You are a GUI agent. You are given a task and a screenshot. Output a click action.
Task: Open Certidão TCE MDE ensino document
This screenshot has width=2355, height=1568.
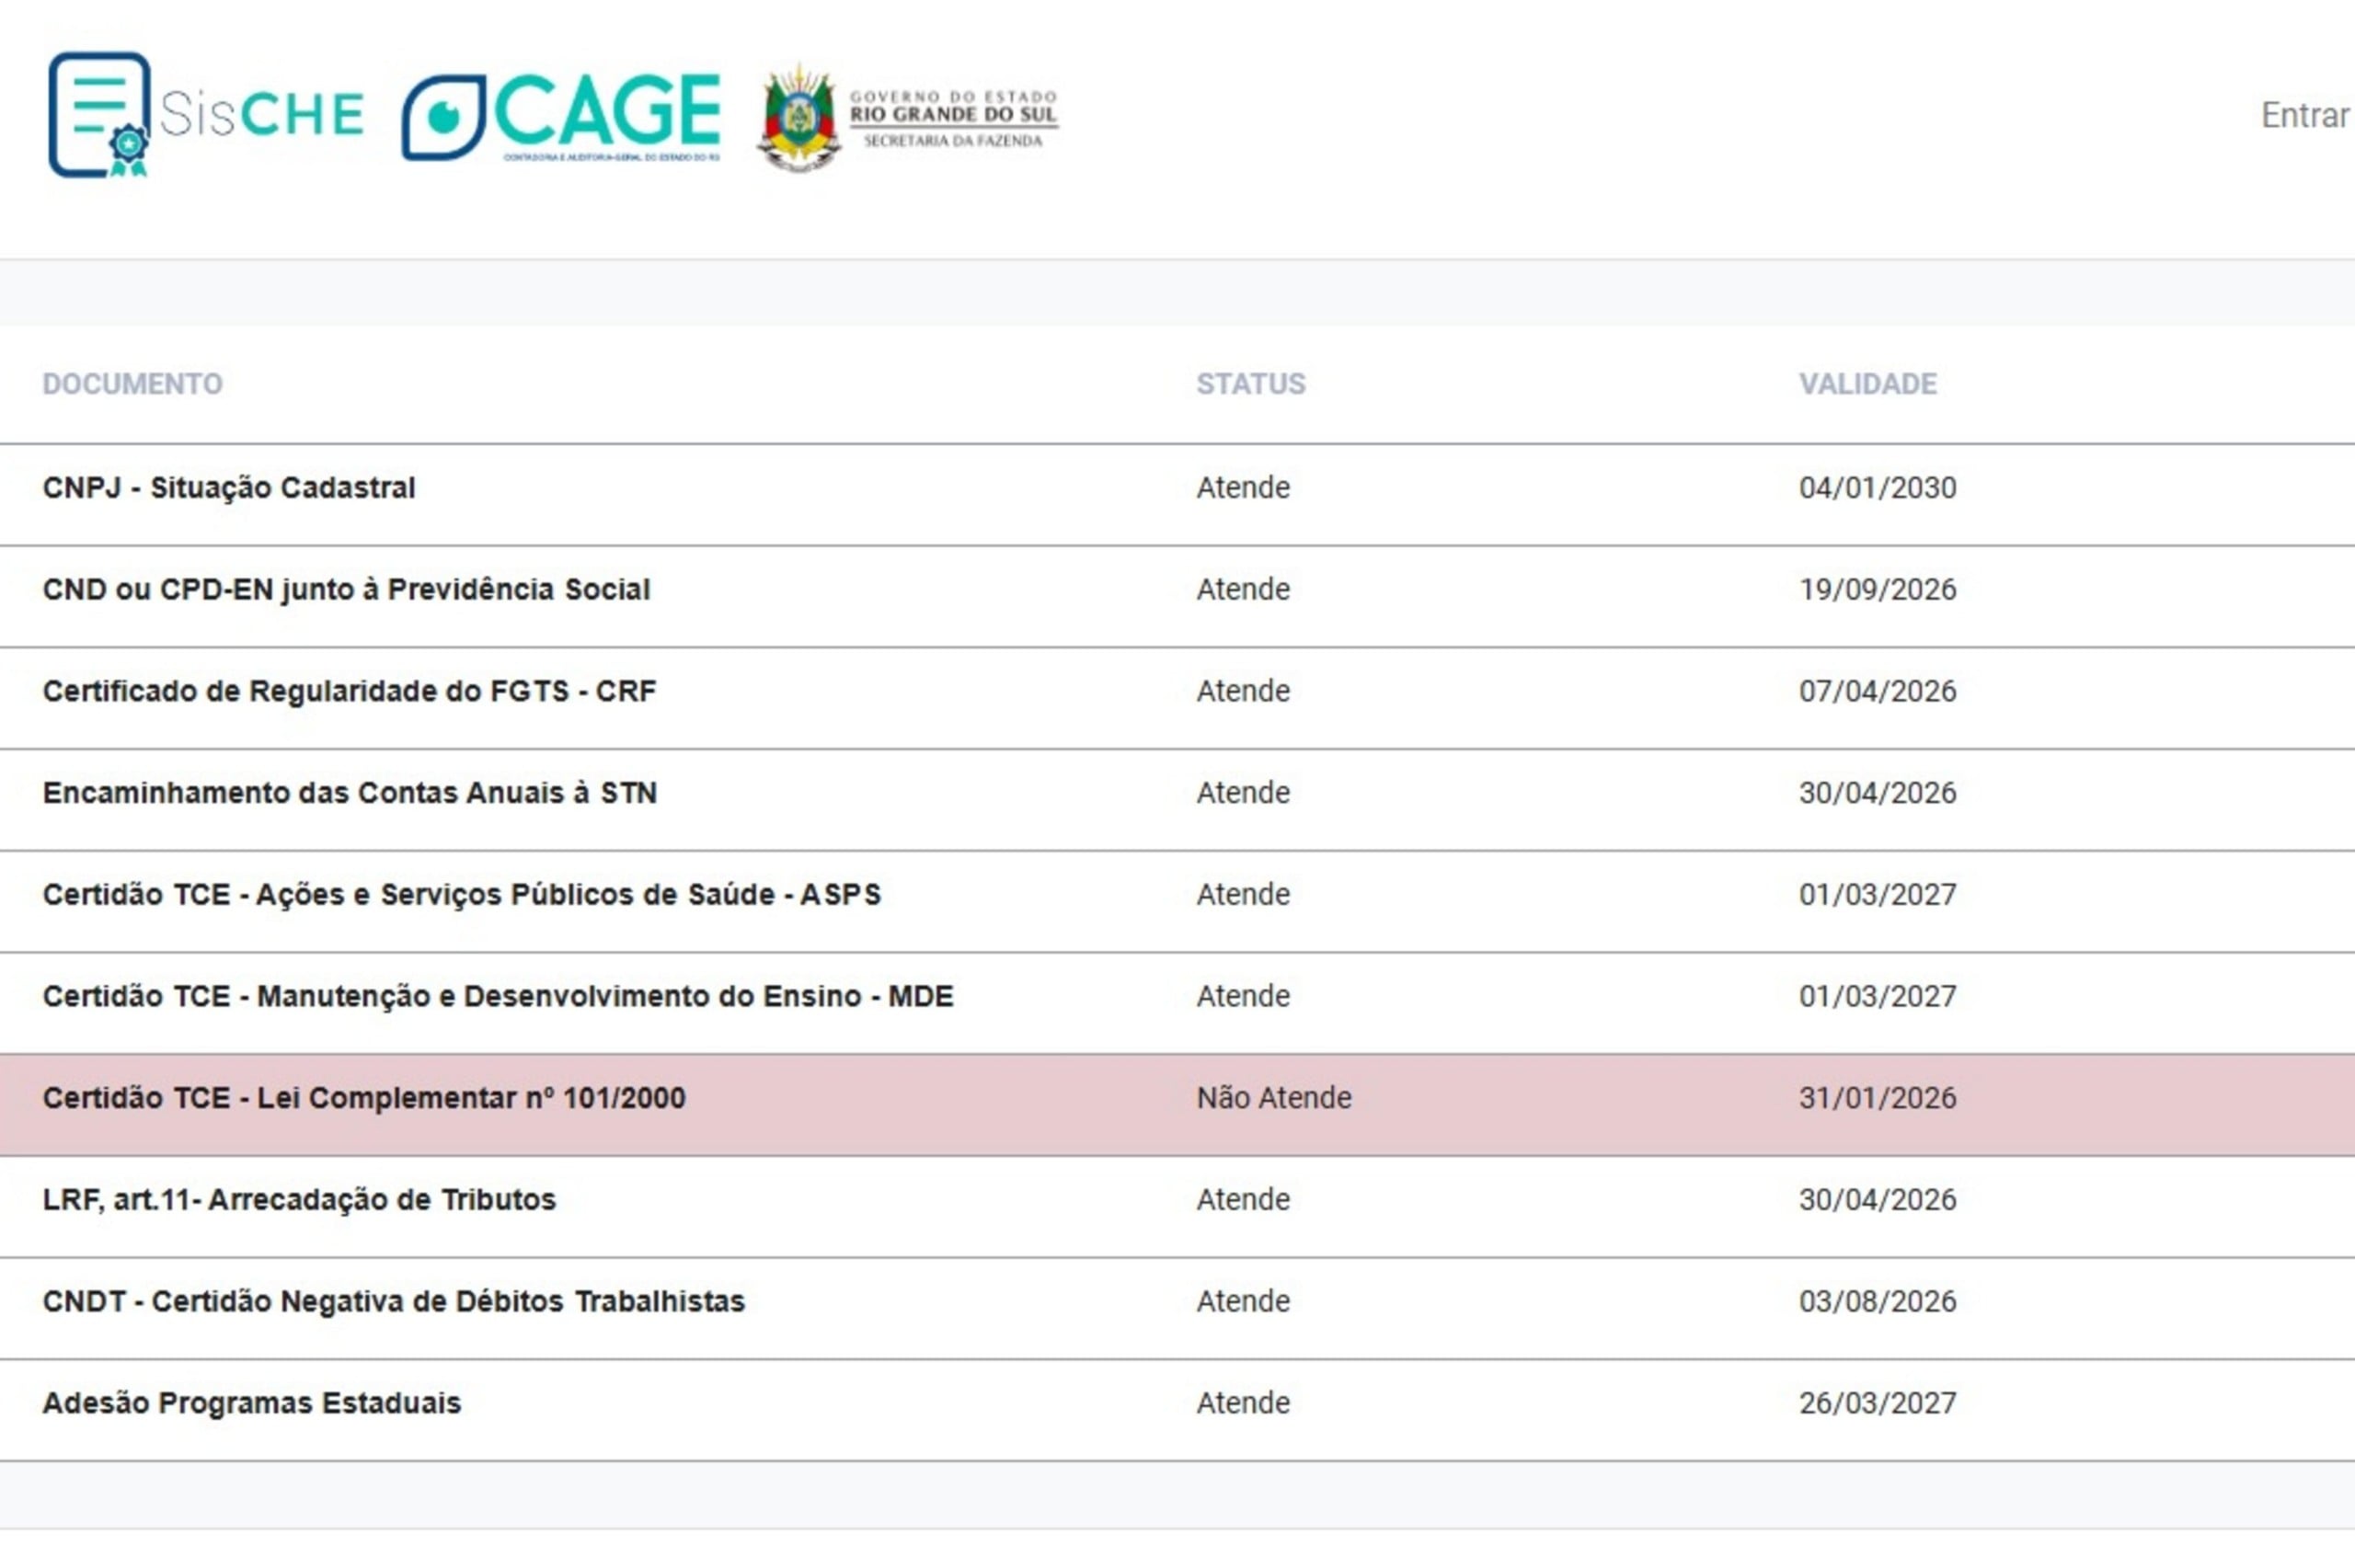tap(497, 996)
